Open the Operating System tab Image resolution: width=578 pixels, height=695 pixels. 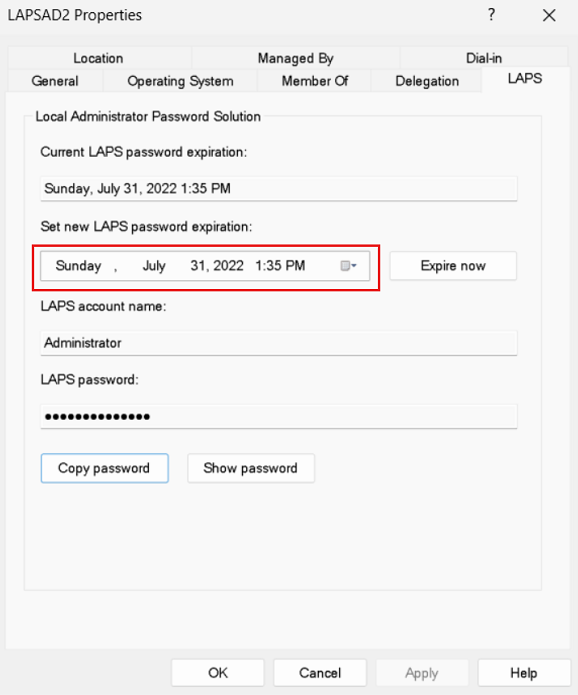pyautogui.click(x=180, y=81)
